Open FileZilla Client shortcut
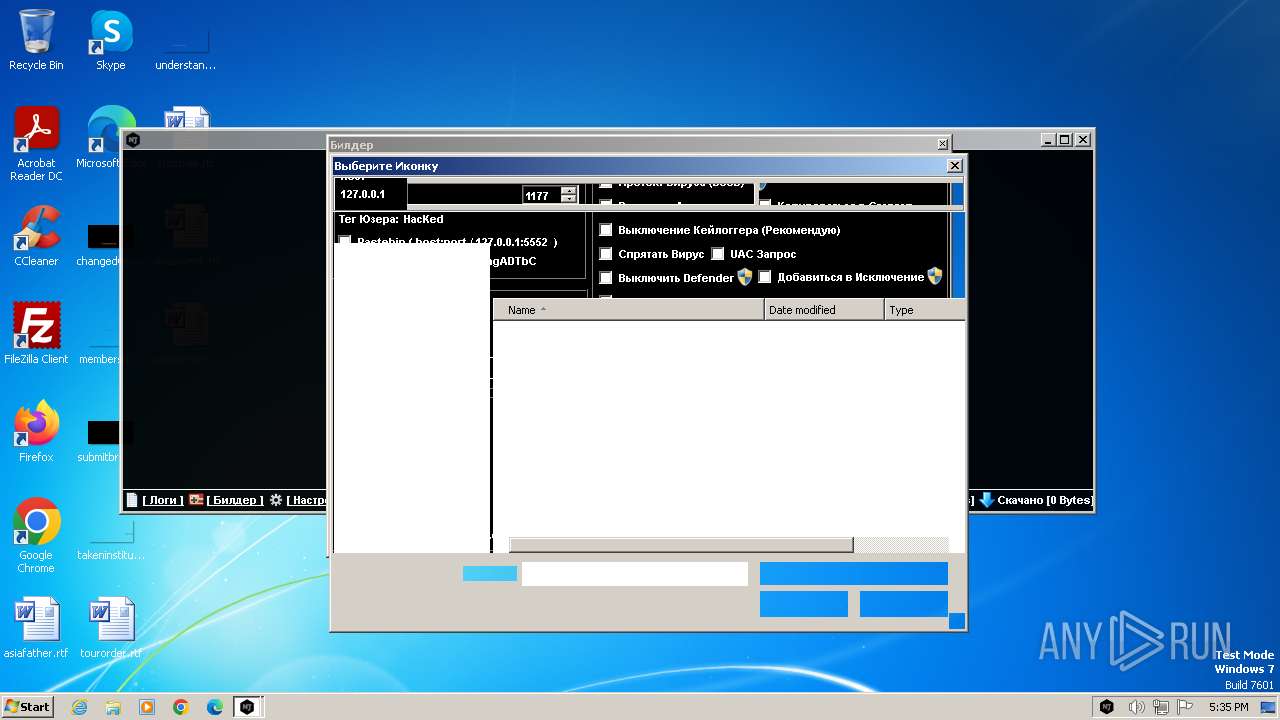 pos(36,333)
